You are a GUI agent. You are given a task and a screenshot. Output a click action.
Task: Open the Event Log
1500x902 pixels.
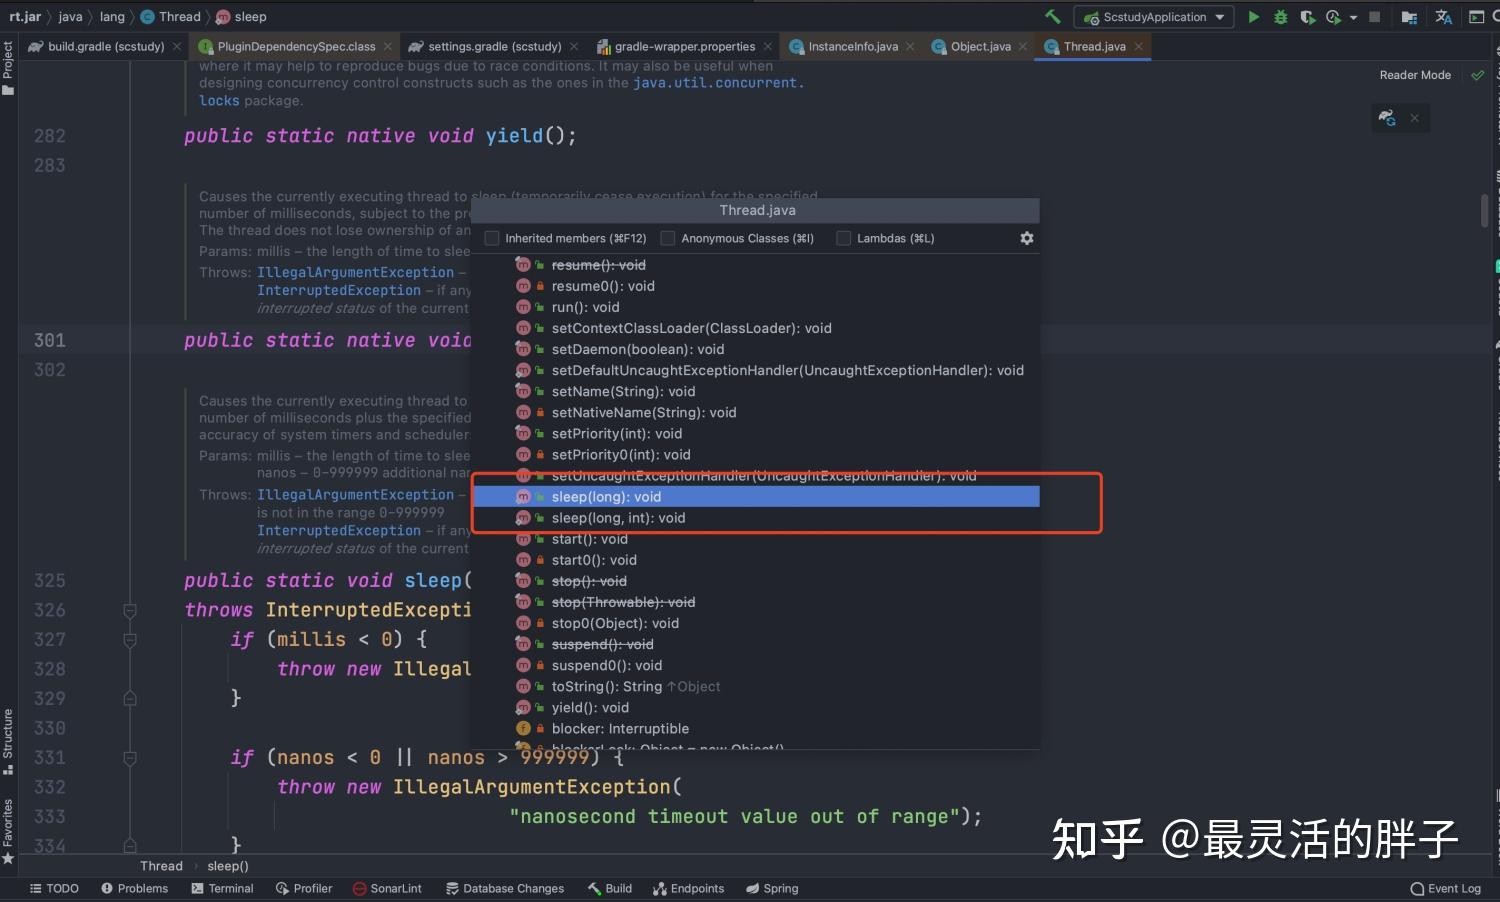click(1445, 888)
